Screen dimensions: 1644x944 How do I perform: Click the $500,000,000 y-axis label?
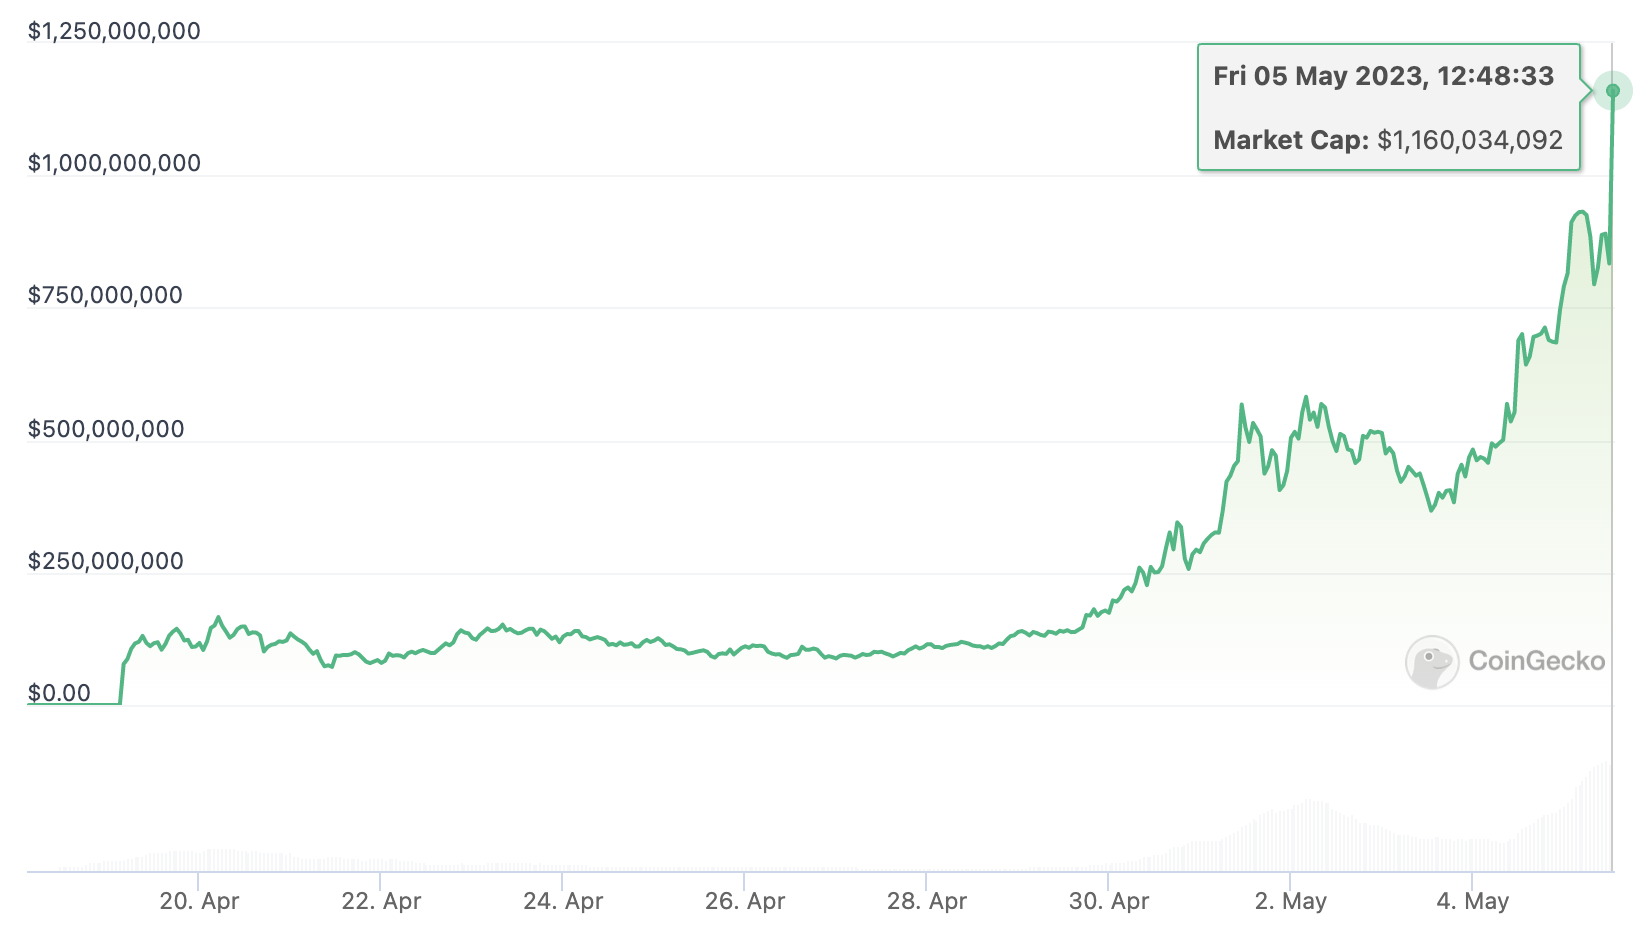point(106,429)
